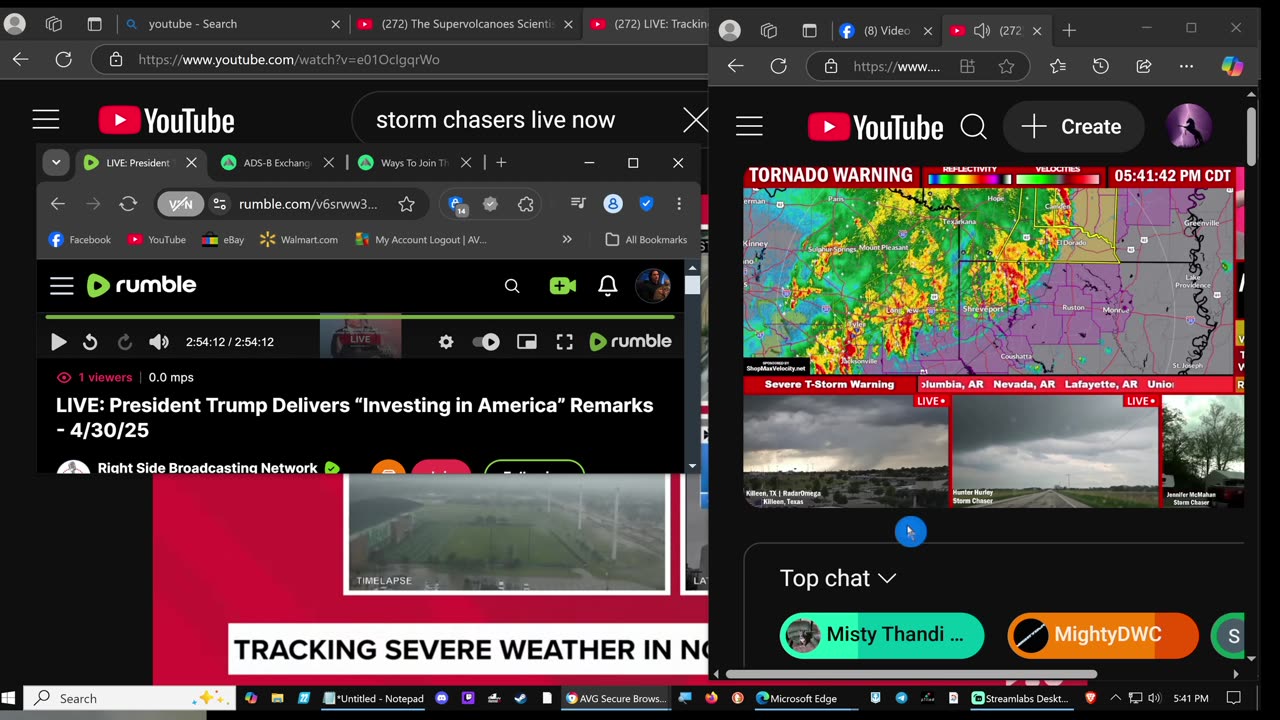Open new tab in AVG browser
Viewport: 1280px width, 720px height.
(501, 162)
